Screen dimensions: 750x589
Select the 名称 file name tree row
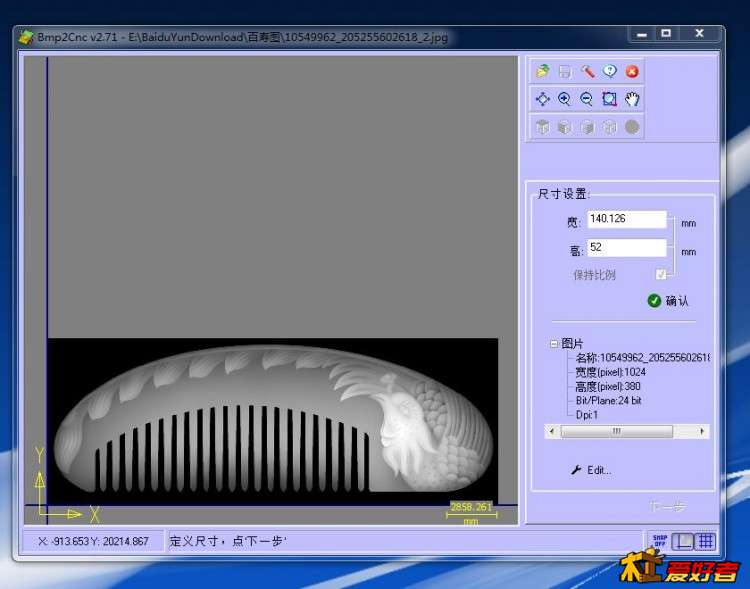pos(642,358)
